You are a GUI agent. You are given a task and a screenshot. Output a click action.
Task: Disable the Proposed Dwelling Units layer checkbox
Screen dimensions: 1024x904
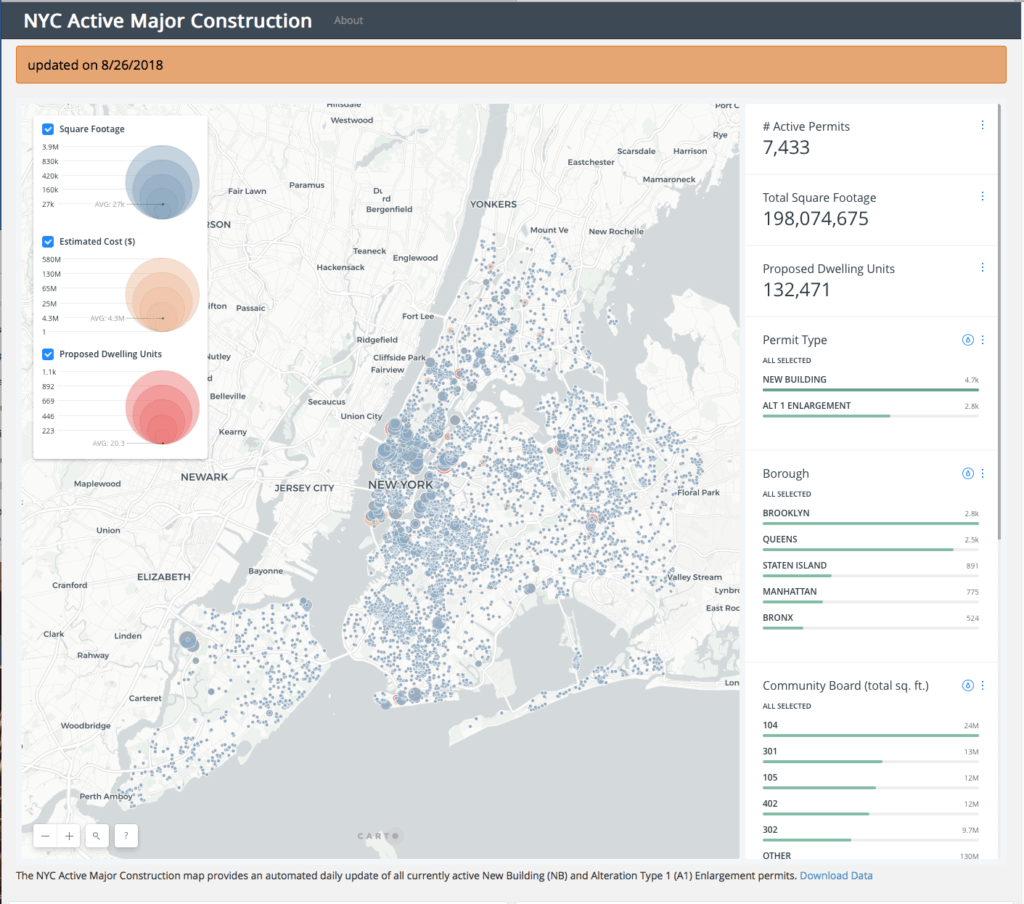coord(48,353)
